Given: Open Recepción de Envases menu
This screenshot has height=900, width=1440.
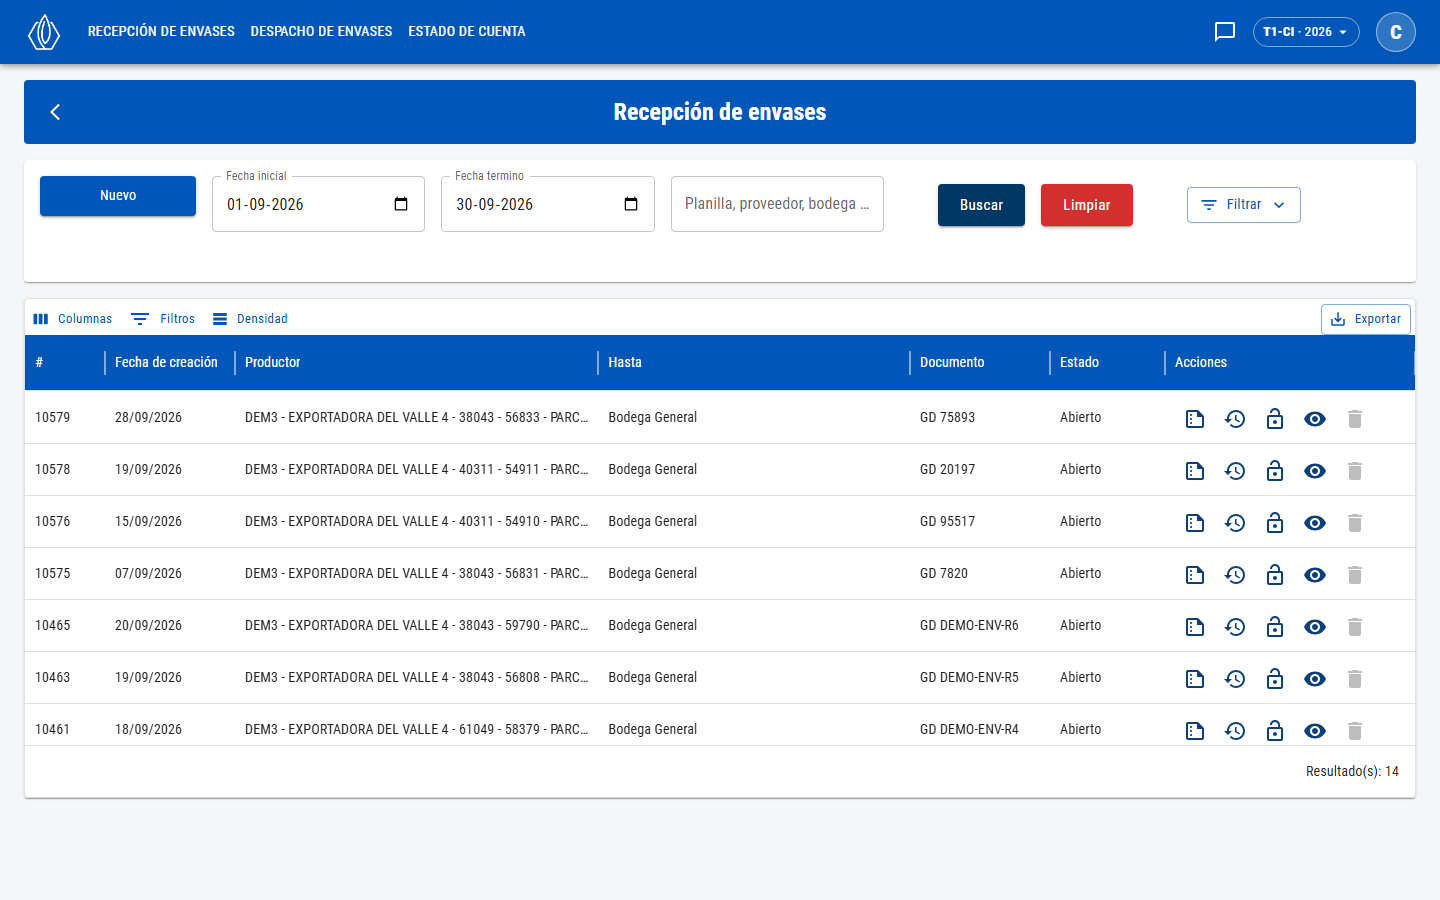Looking at the screenshot, I should (x=161, y=32).
